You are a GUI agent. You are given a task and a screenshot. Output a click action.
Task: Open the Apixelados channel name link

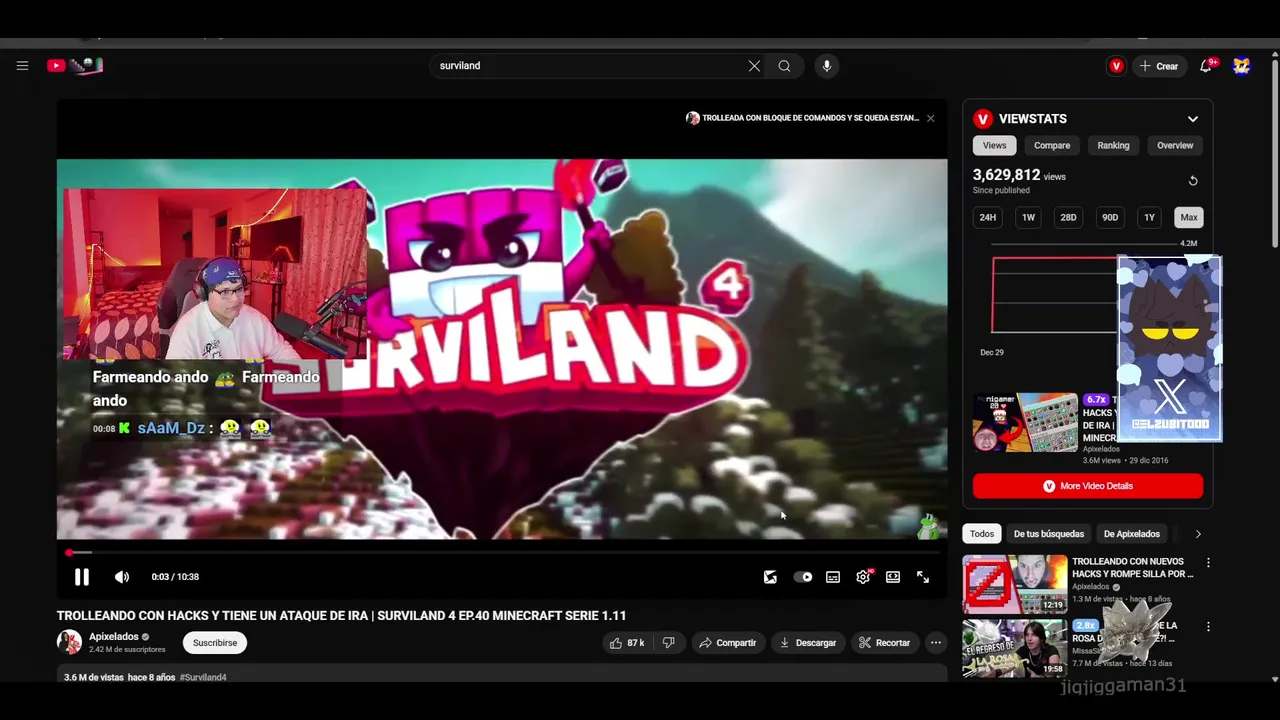coord(114,637)
